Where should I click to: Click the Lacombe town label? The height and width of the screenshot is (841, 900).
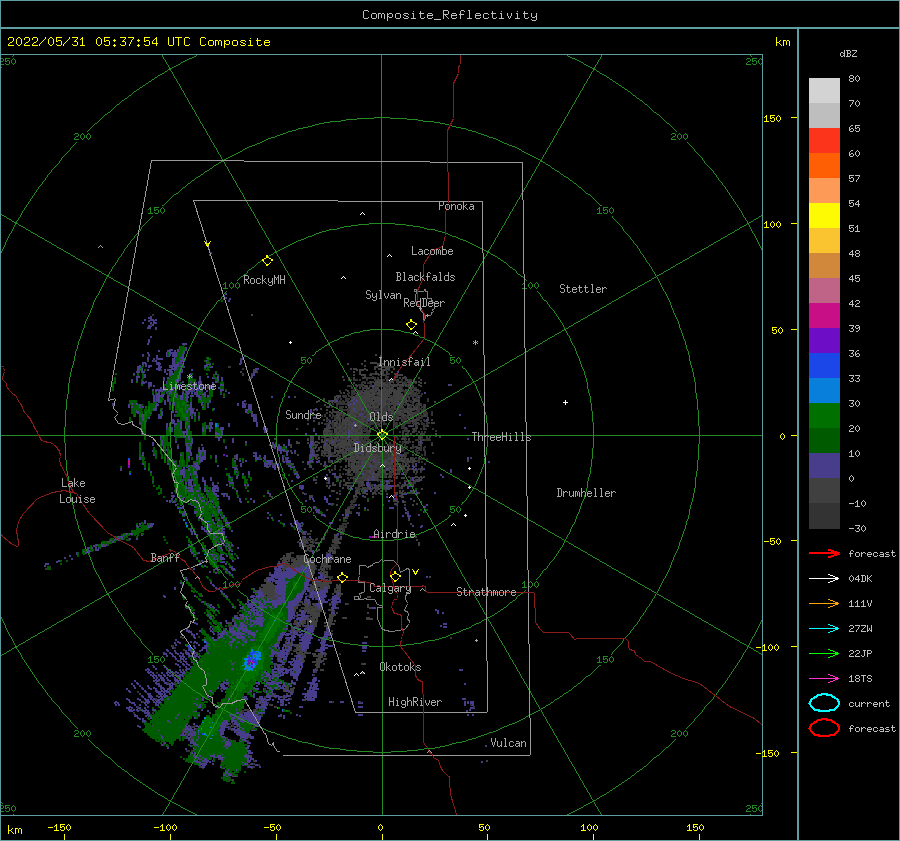pyautogui.click(x=432, y=251)
